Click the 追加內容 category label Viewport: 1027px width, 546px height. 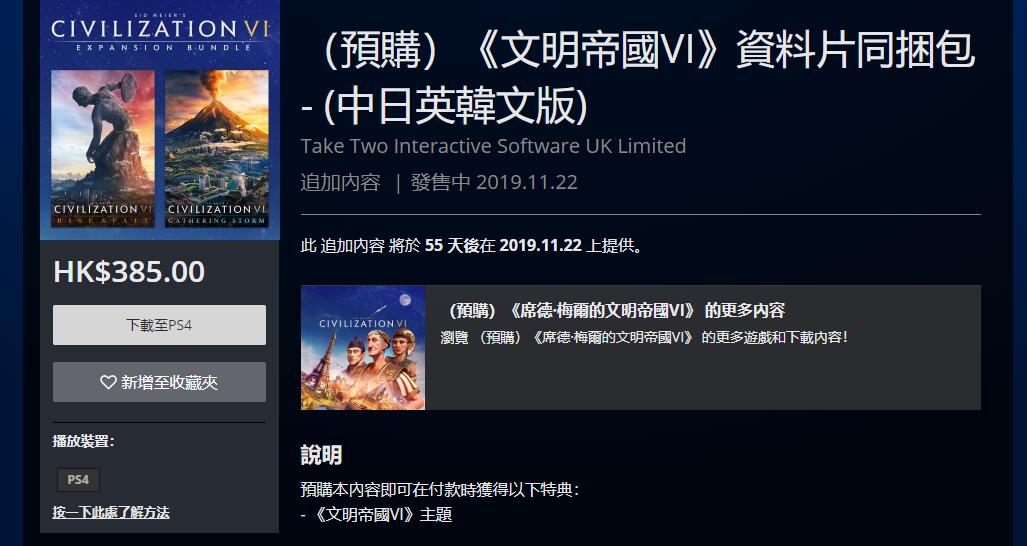click(x=341, y=182)
